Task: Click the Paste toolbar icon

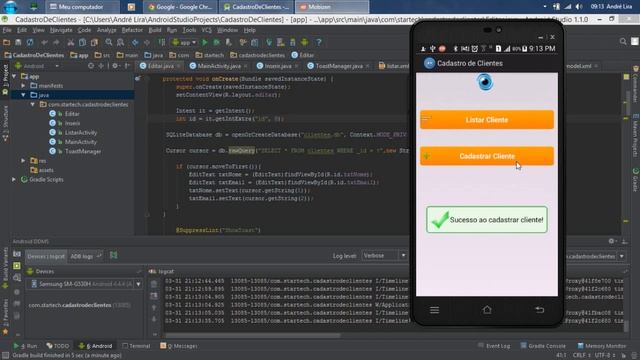Action: [x=94, y=42]
